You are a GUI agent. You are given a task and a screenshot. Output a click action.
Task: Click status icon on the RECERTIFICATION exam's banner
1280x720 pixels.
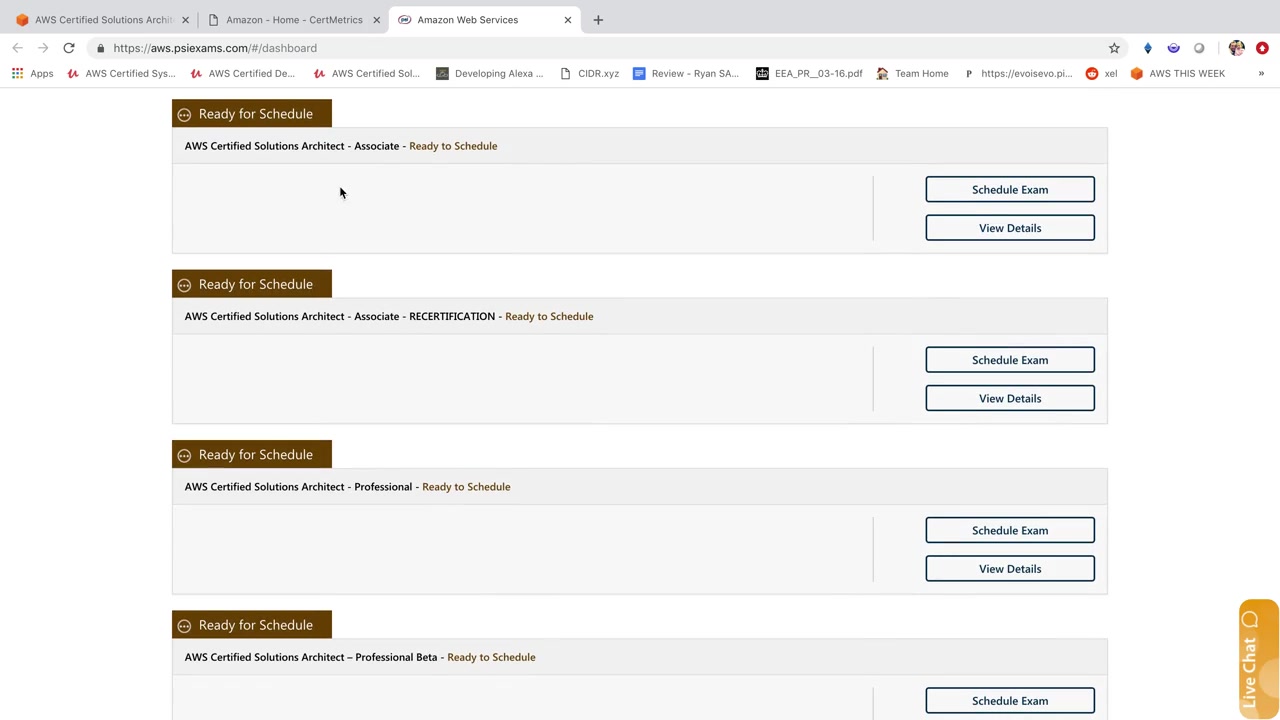(x=184, y=285)
